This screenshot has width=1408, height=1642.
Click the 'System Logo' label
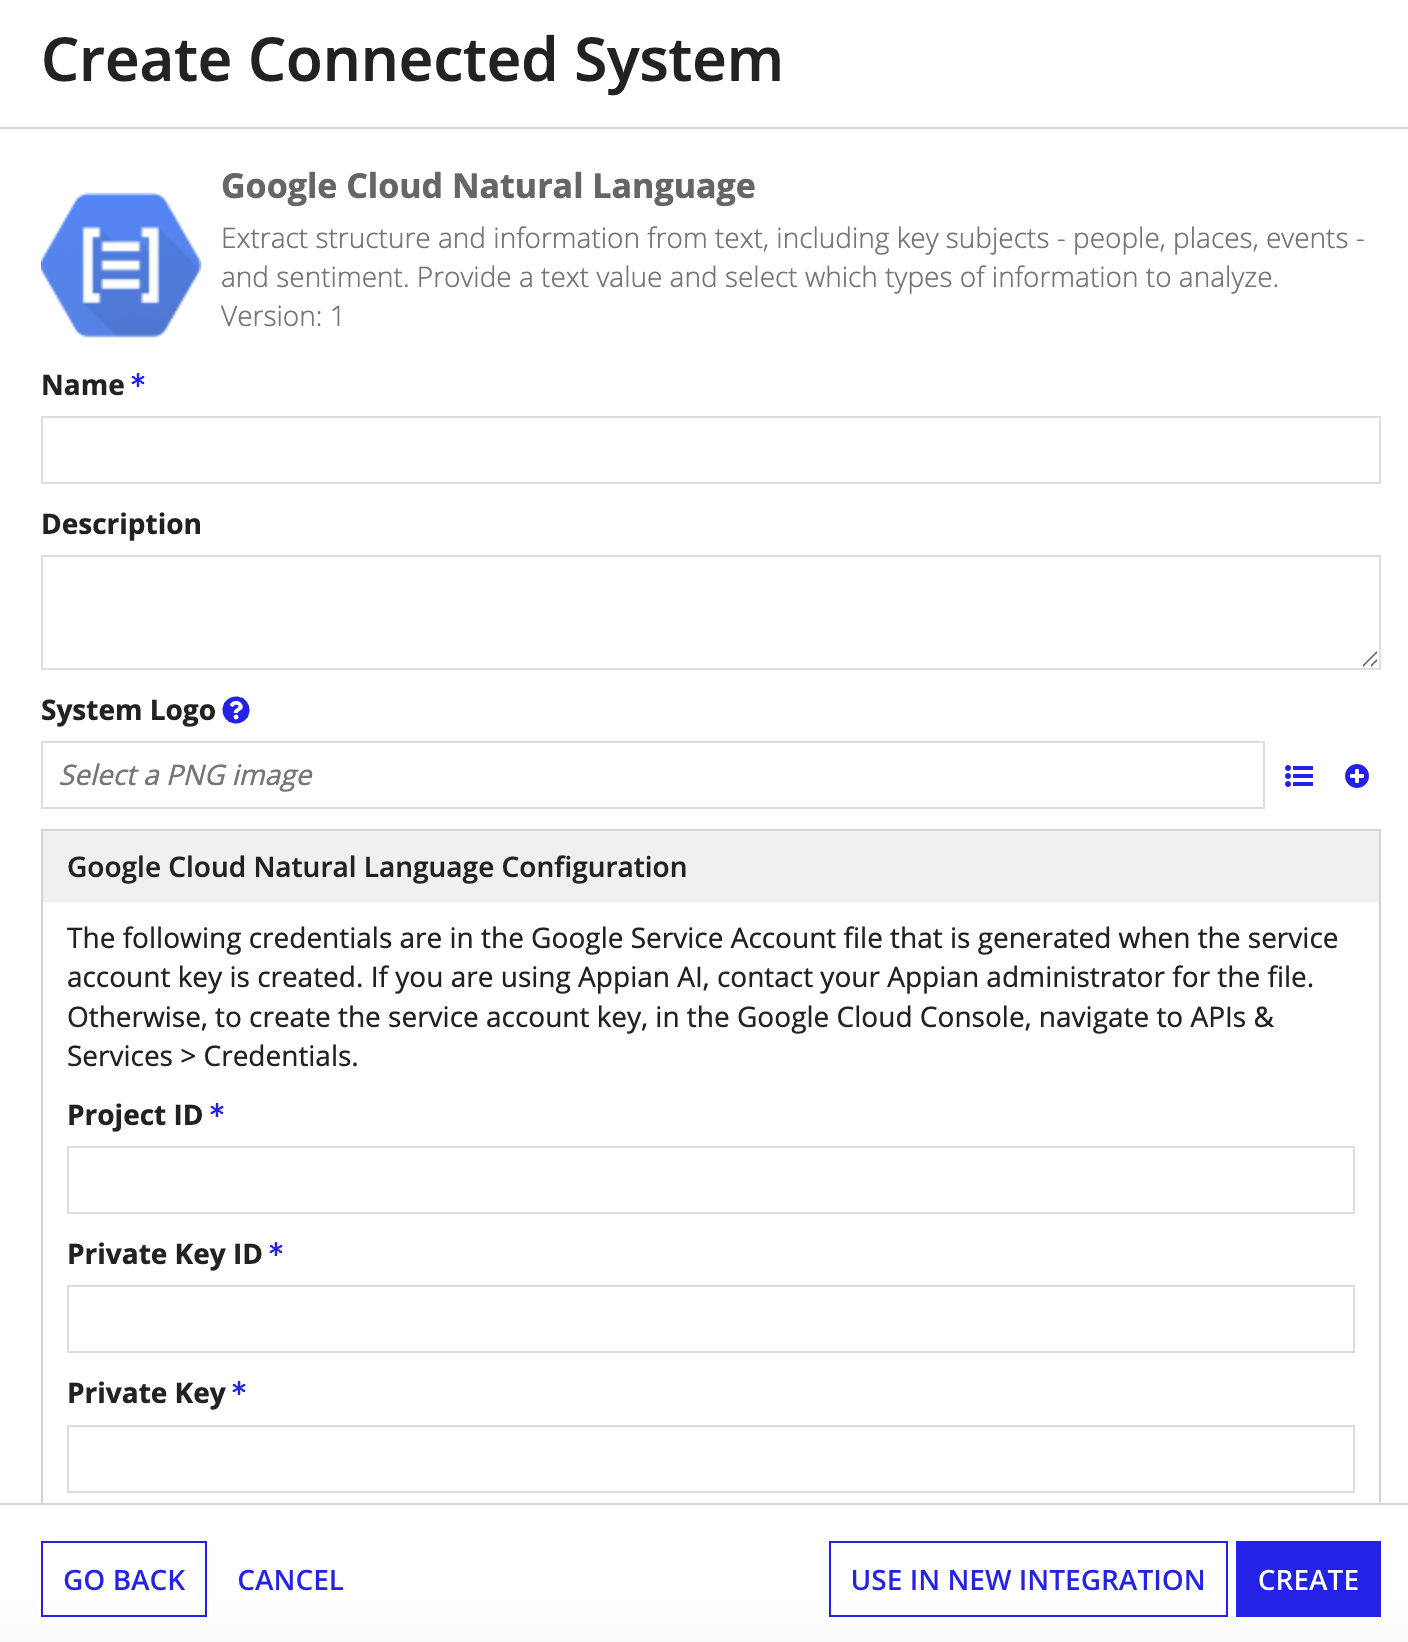point(129,710)
